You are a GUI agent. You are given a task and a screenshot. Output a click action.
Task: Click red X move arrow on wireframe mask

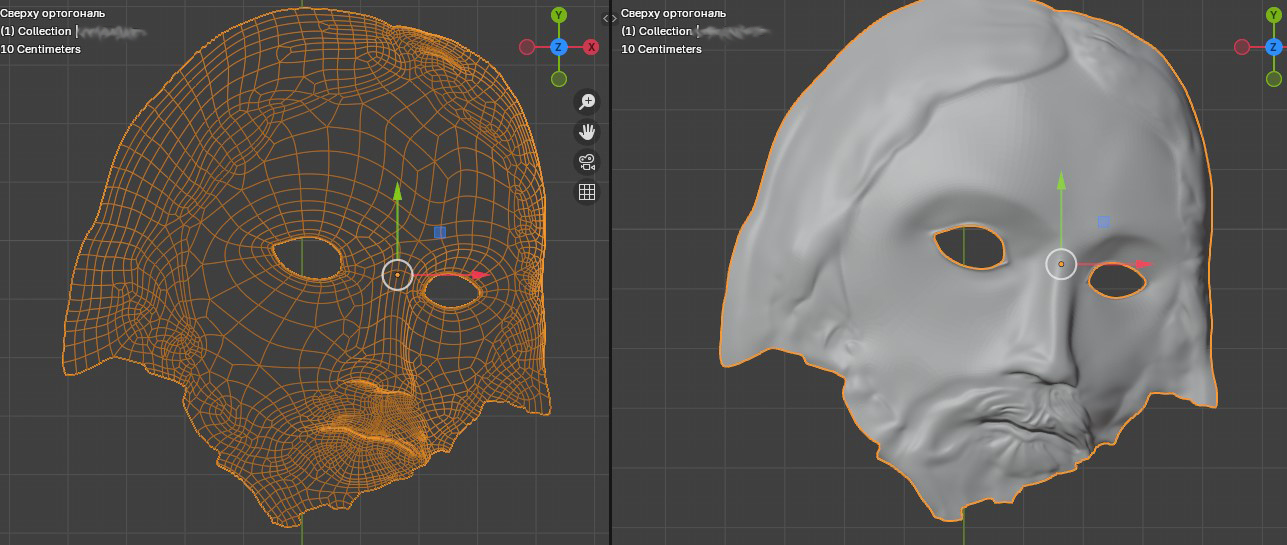click(479, 274)
